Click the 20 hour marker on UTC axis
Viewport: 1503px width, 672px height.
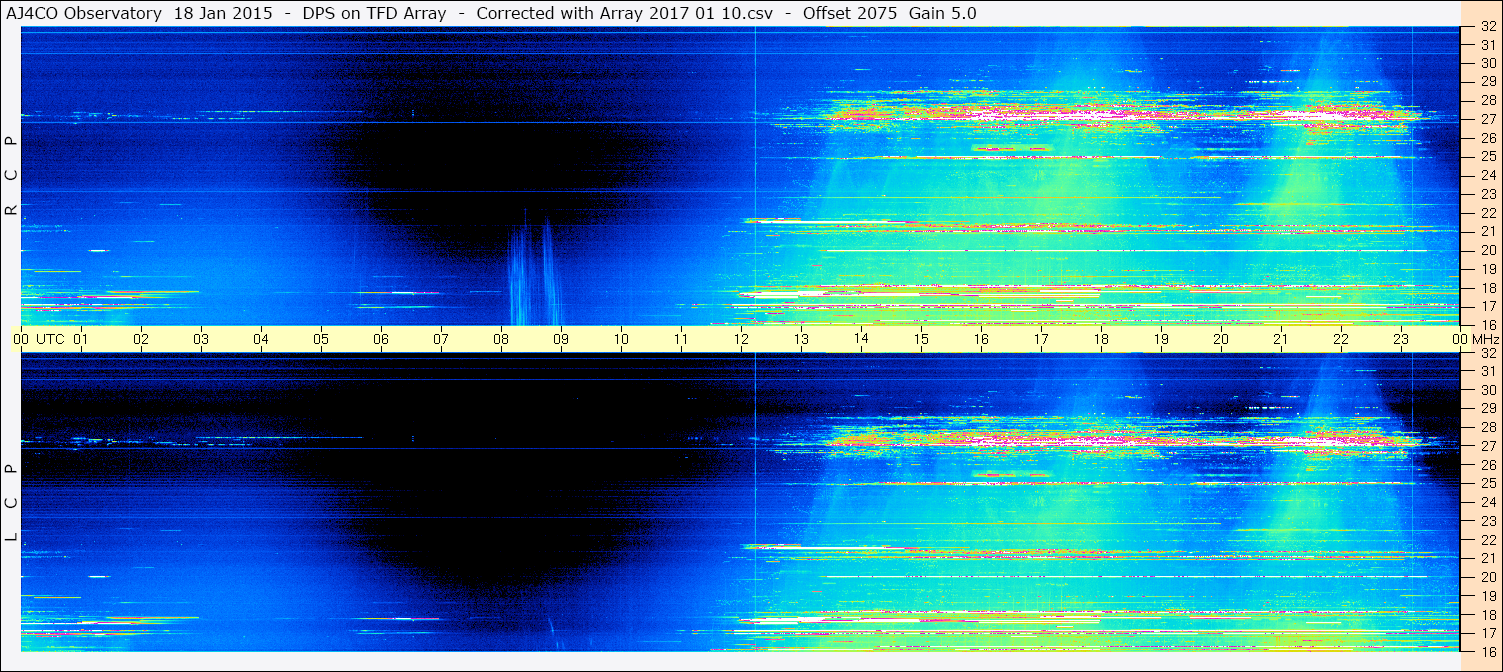[x=1221, y=339]
